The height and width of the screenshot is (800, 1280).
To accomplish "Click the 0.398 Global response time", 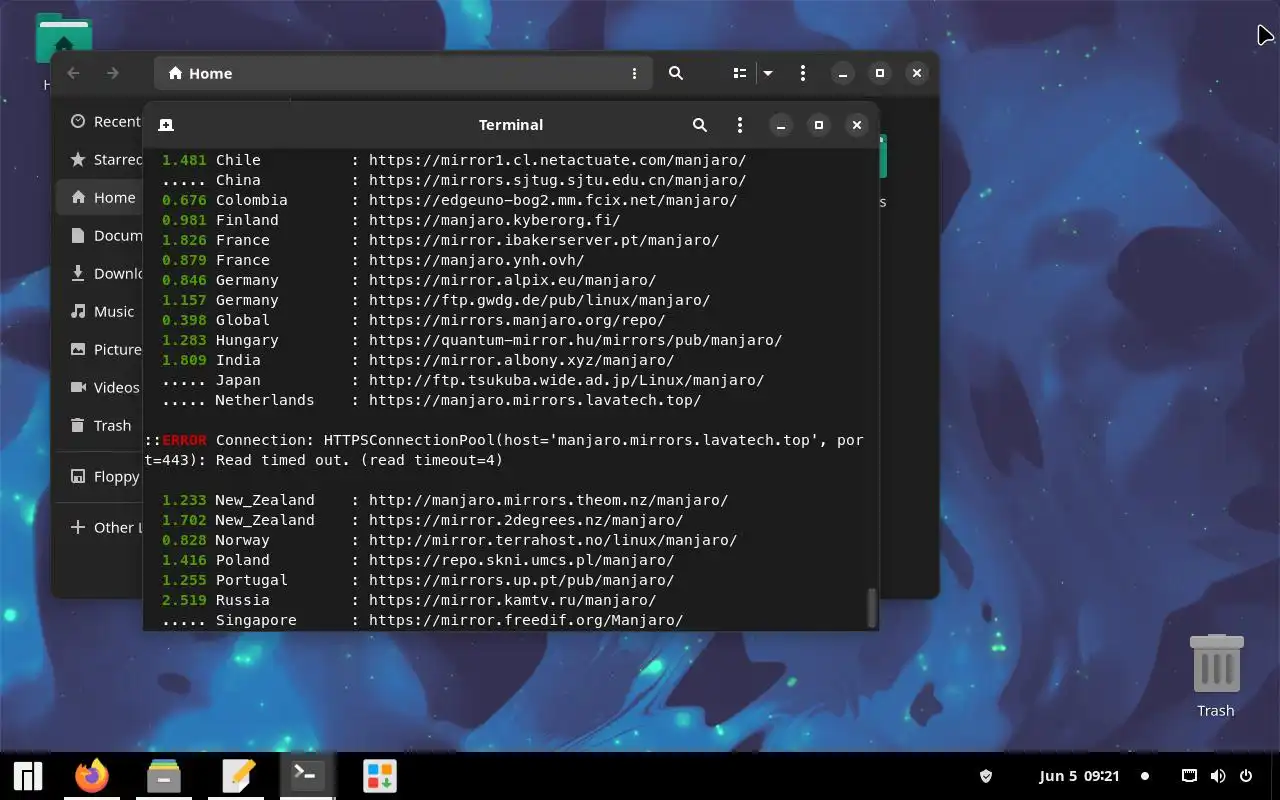I will point(184,320).
